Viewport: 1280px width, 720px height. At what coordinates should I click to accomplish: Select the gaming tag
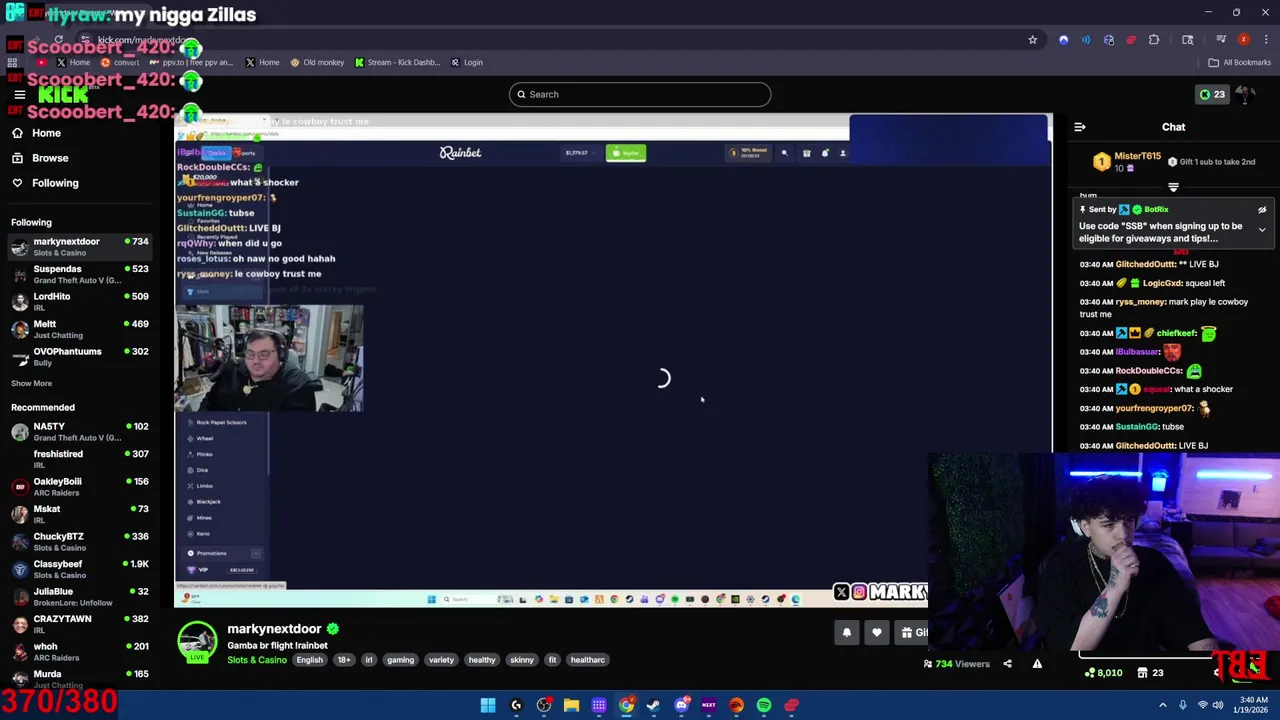(400, 660)
